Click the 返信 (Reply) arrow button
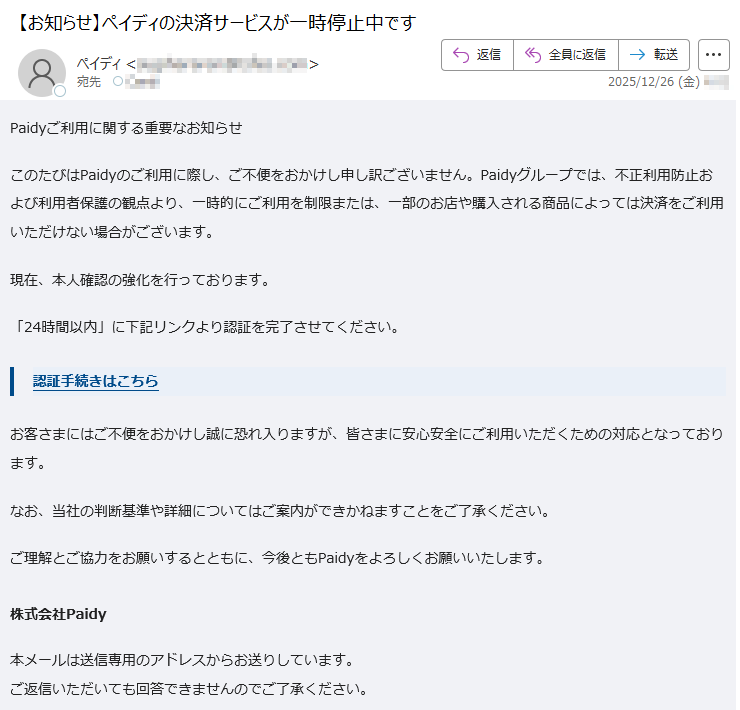 coord(477,55)
